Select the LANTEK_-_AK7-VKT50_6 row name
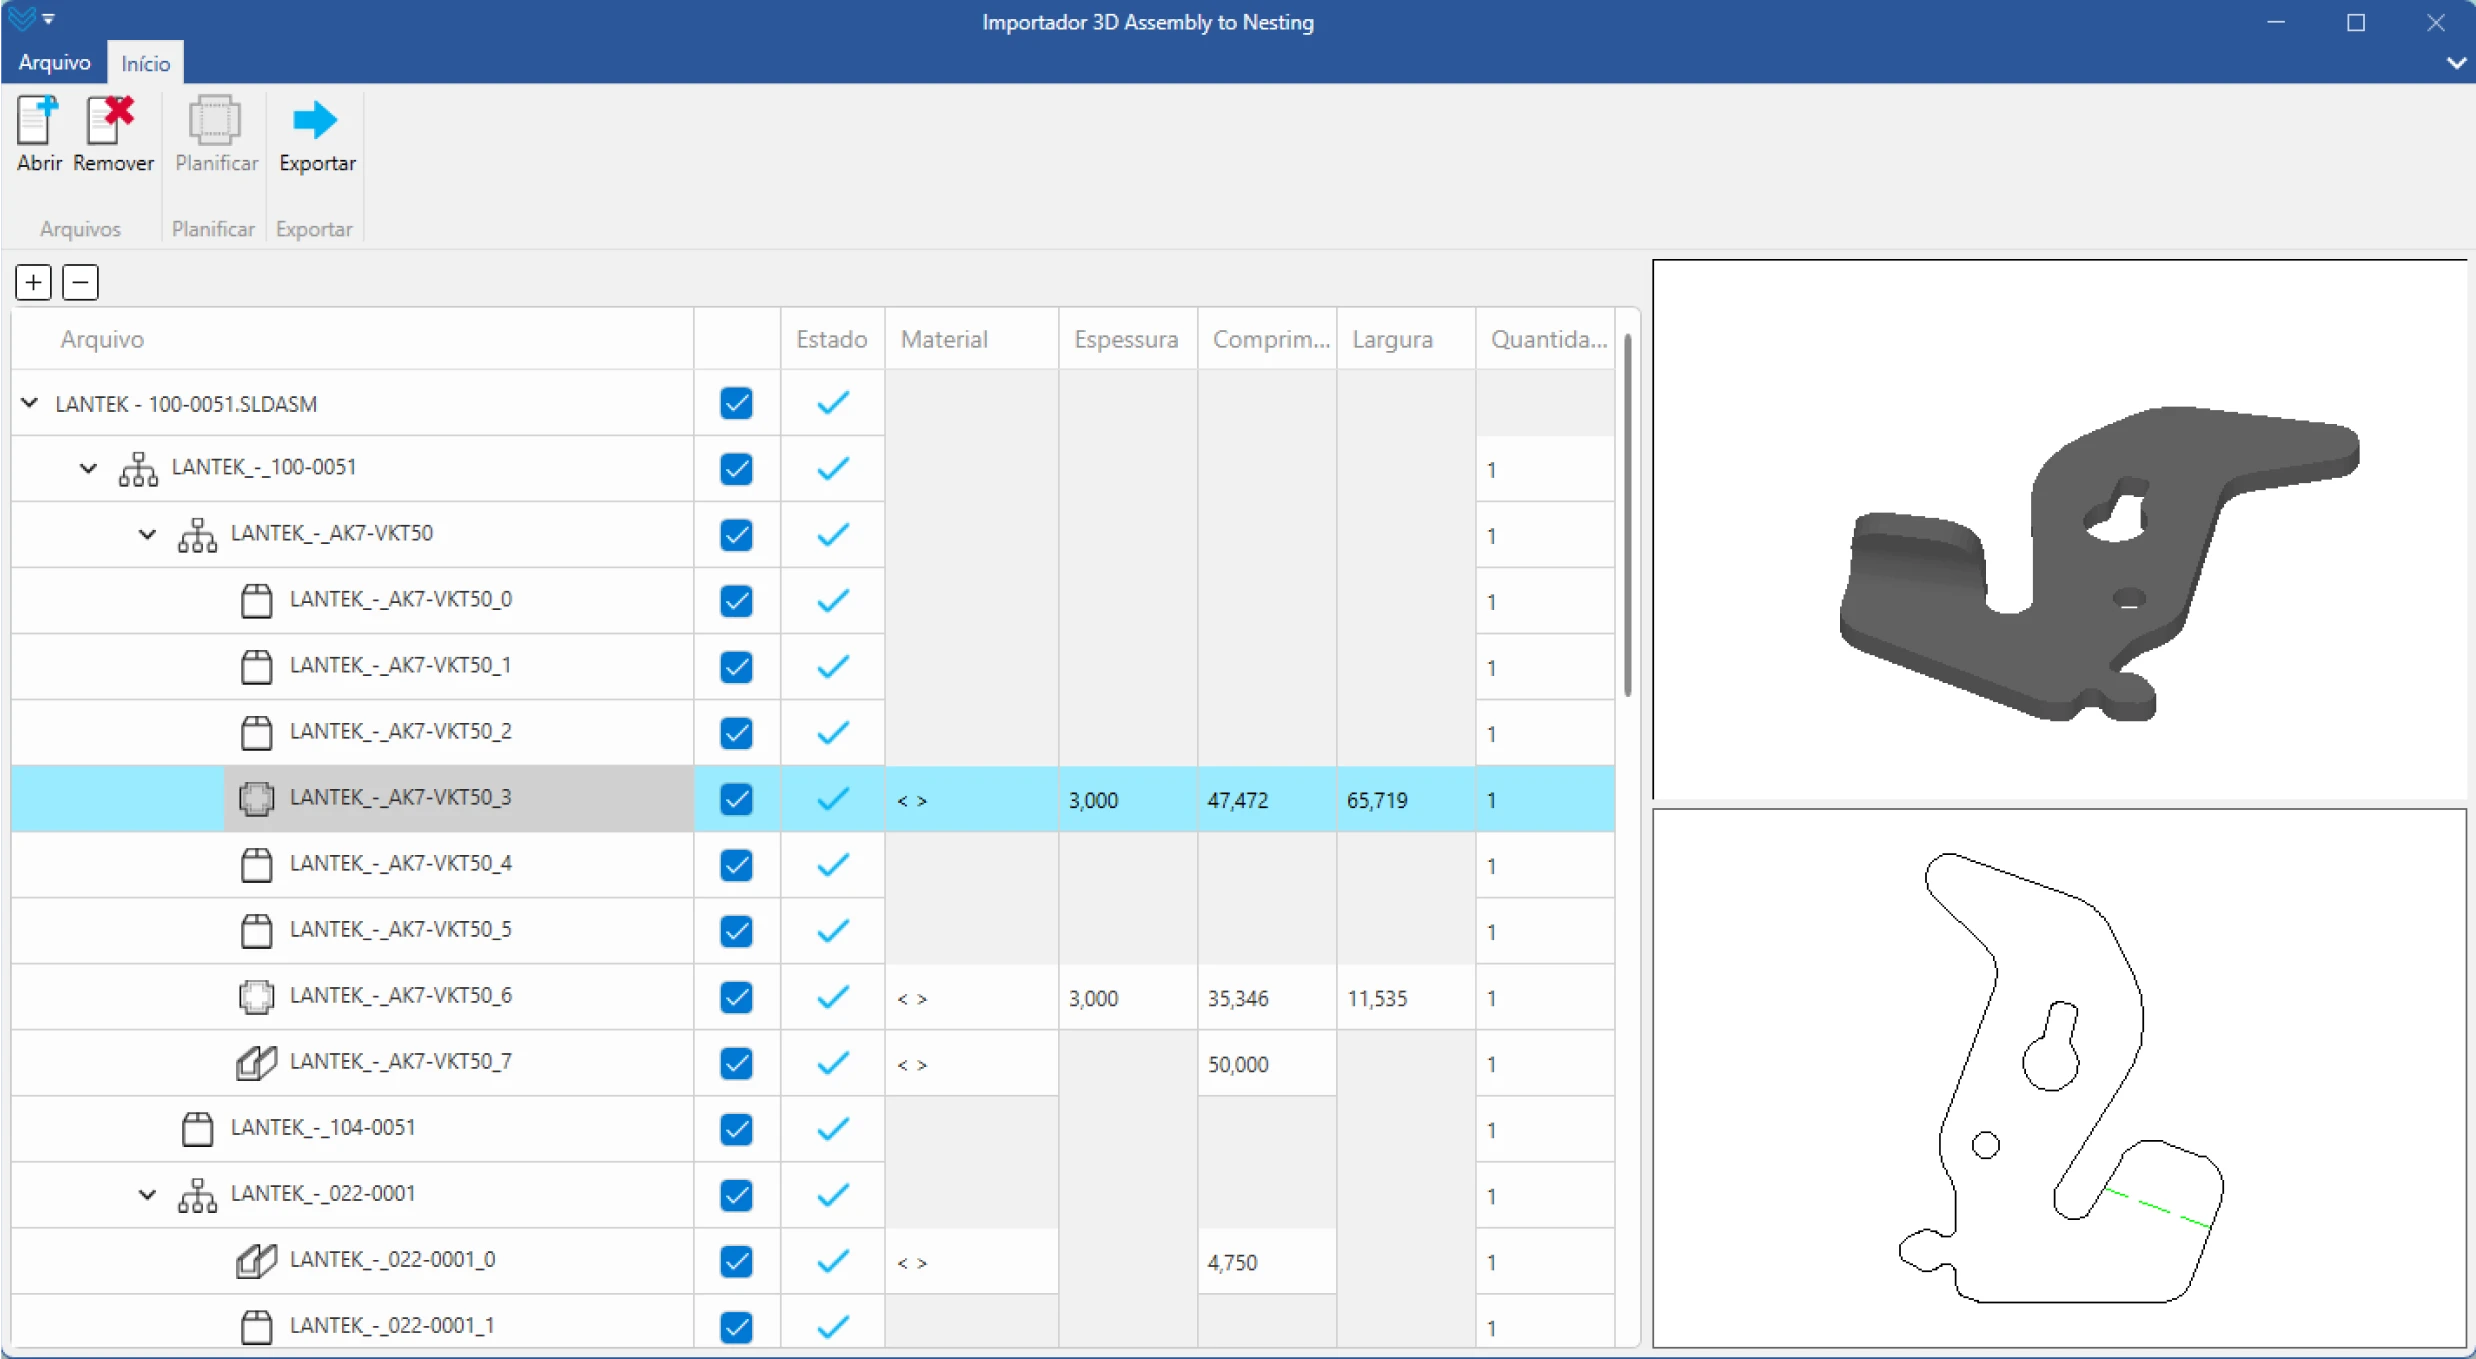The width and height of the screenshot is (2476, 1359). point(400,996)
